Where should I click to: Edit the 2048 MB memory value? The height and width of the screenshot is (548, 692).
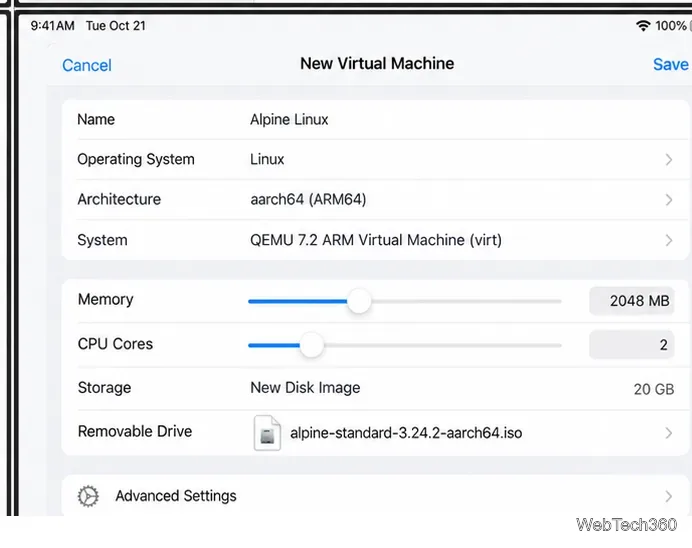(632, 301)
